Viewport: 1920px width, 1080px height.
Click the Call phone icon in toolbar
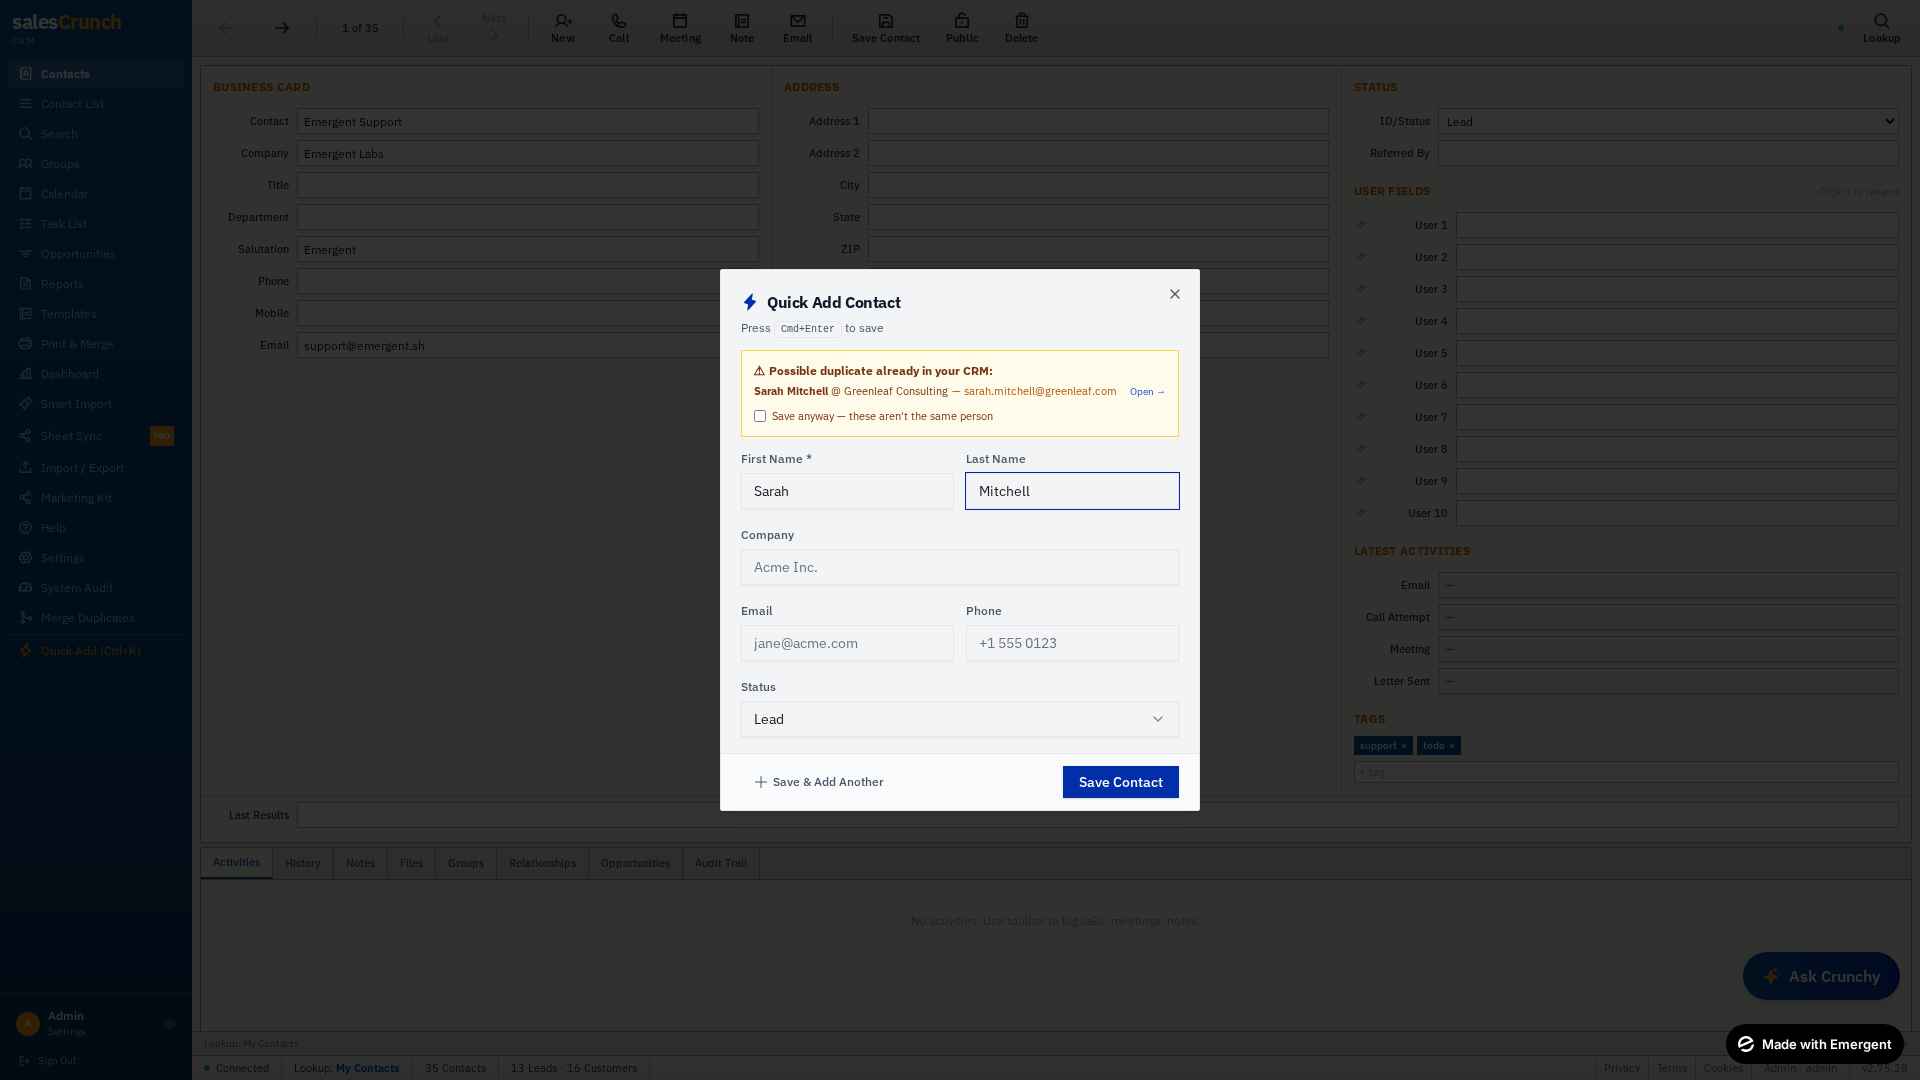[x=619, y=28]
